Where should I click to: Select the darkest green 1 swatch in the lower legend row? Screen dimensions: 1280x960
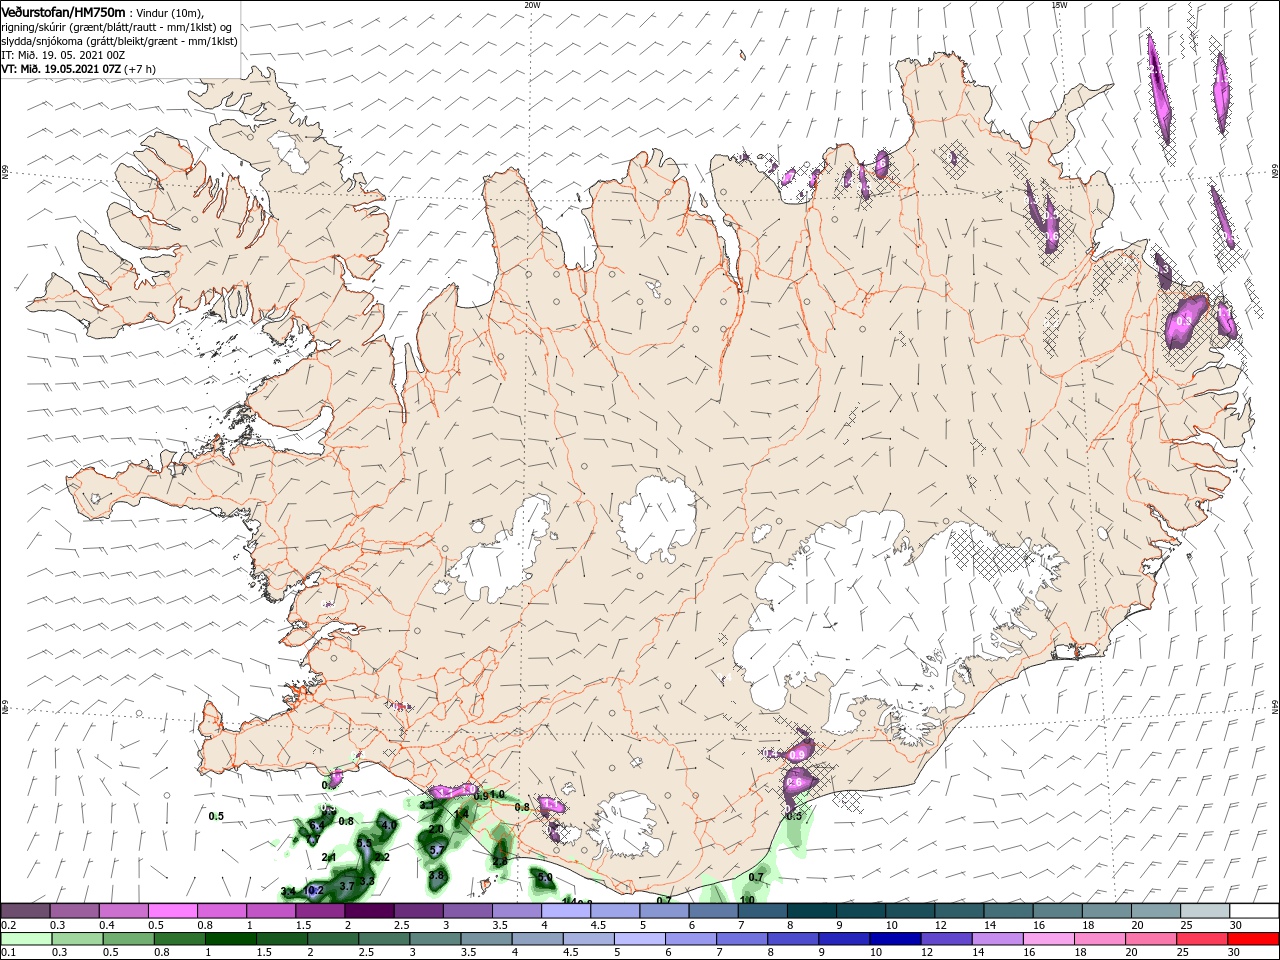(231, 939)
